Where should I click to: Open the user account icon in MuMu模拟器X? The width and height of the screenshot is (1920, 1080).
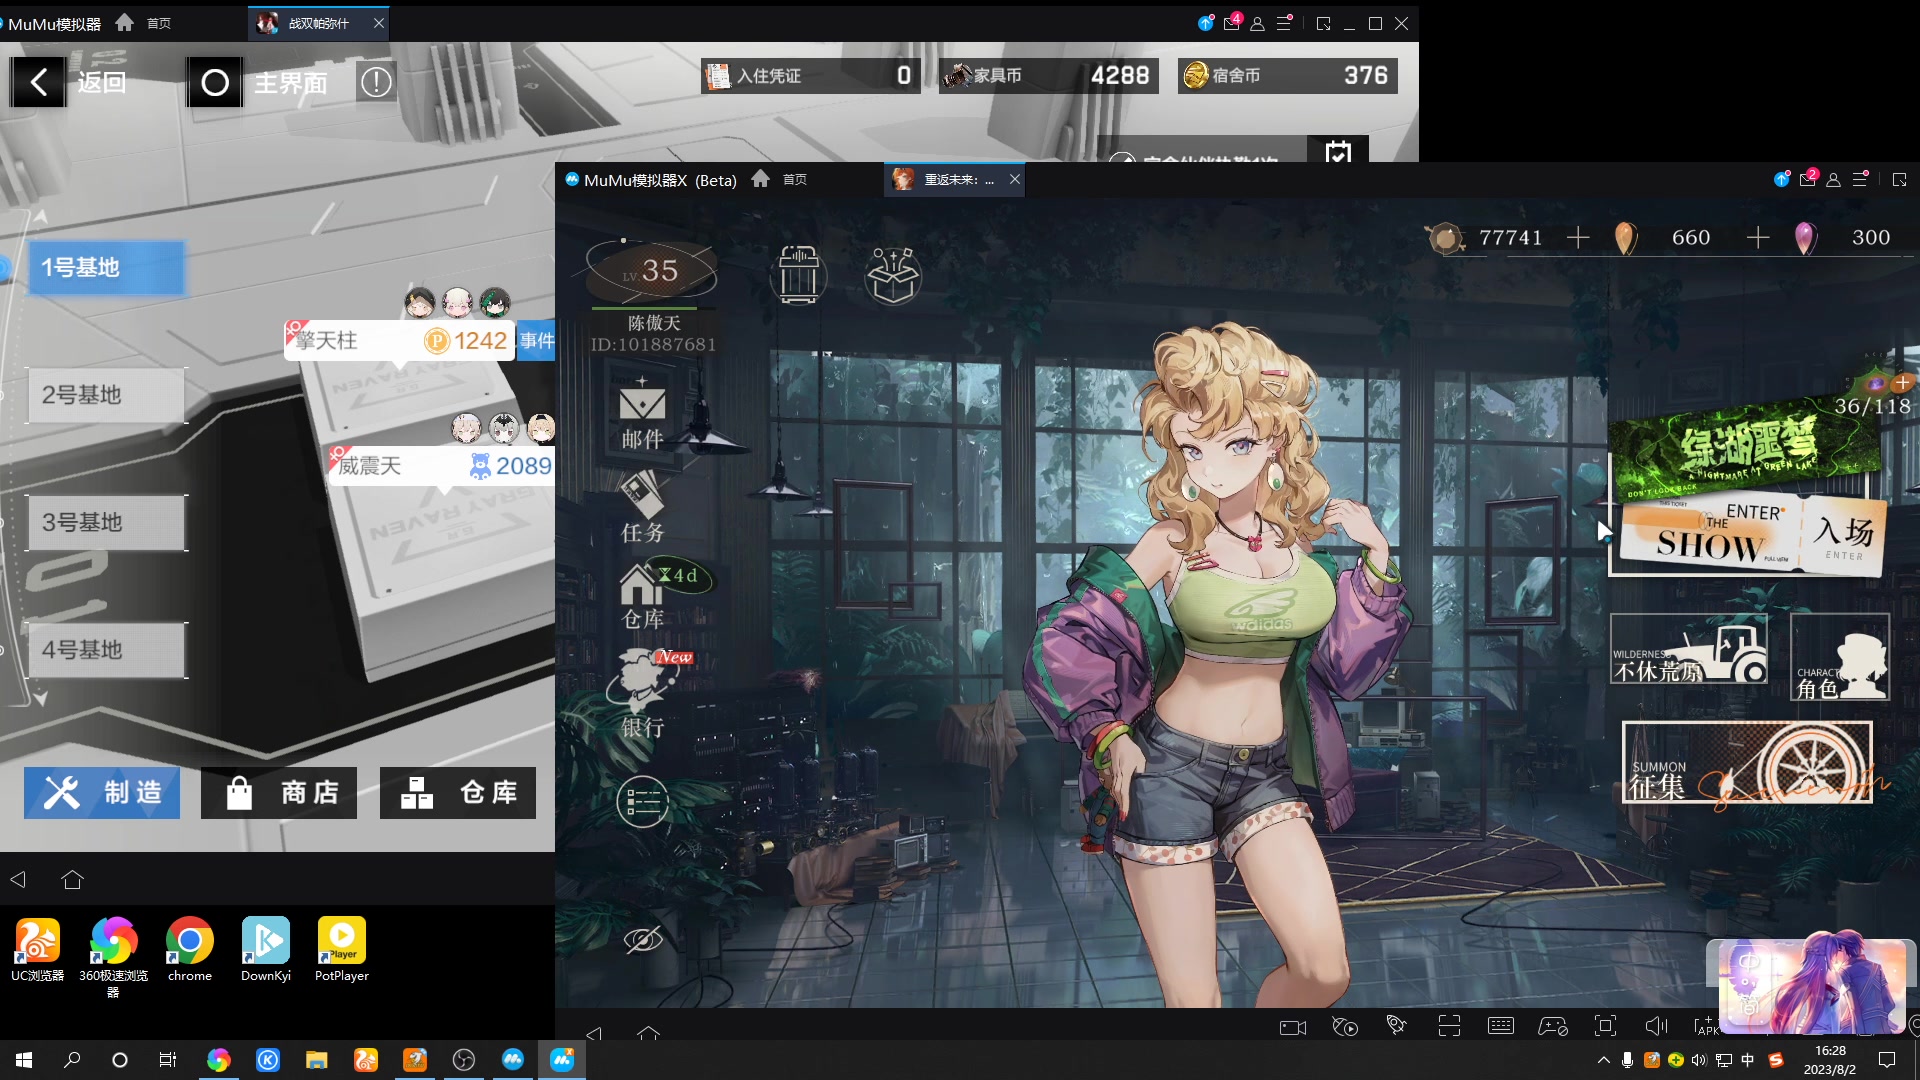pos(1833,180)
